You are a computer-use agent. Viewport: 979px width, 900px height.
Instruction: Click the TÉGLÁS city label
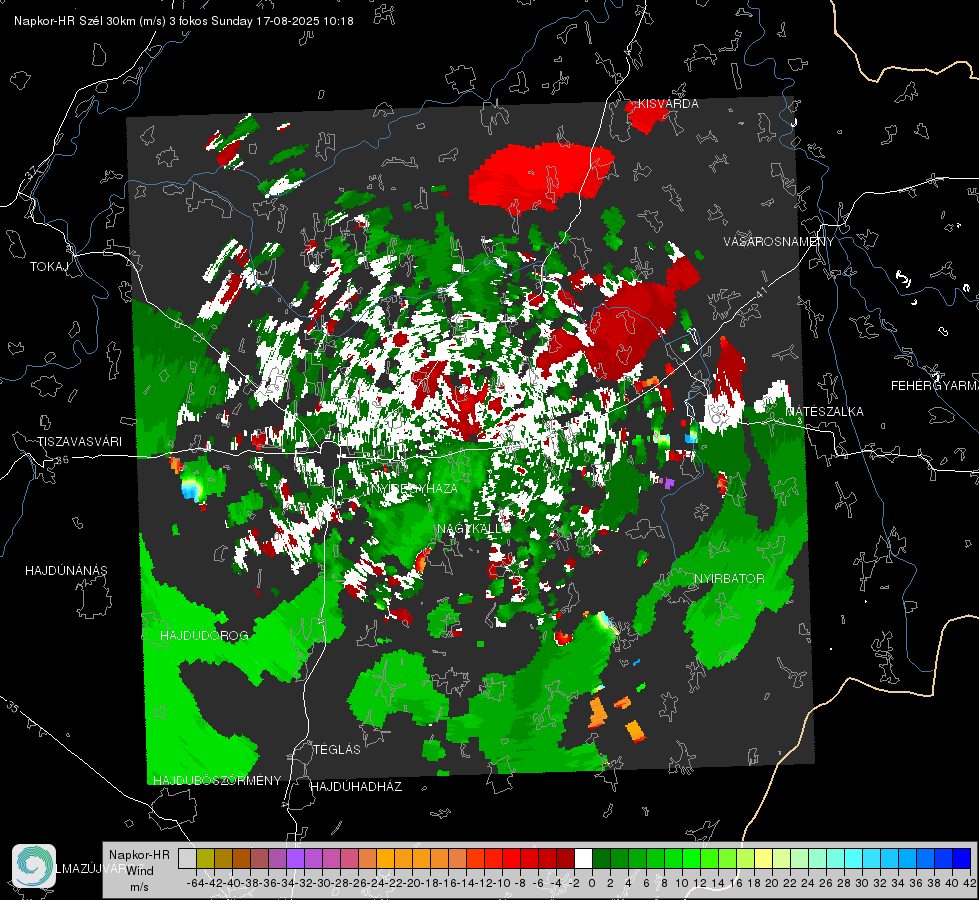pos(337,750)
